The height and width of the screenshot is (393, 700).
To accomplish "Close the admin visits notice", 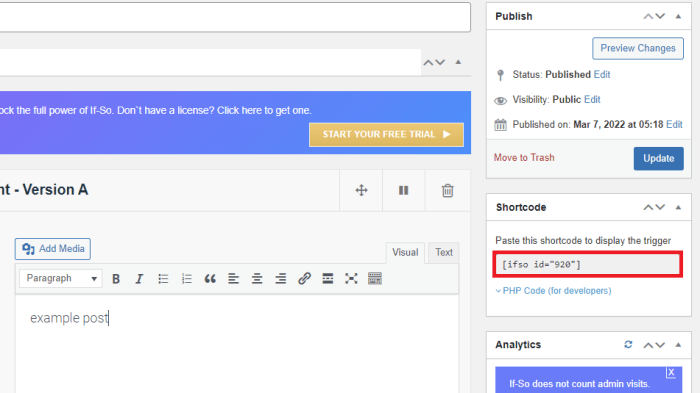I will point(671,372).
